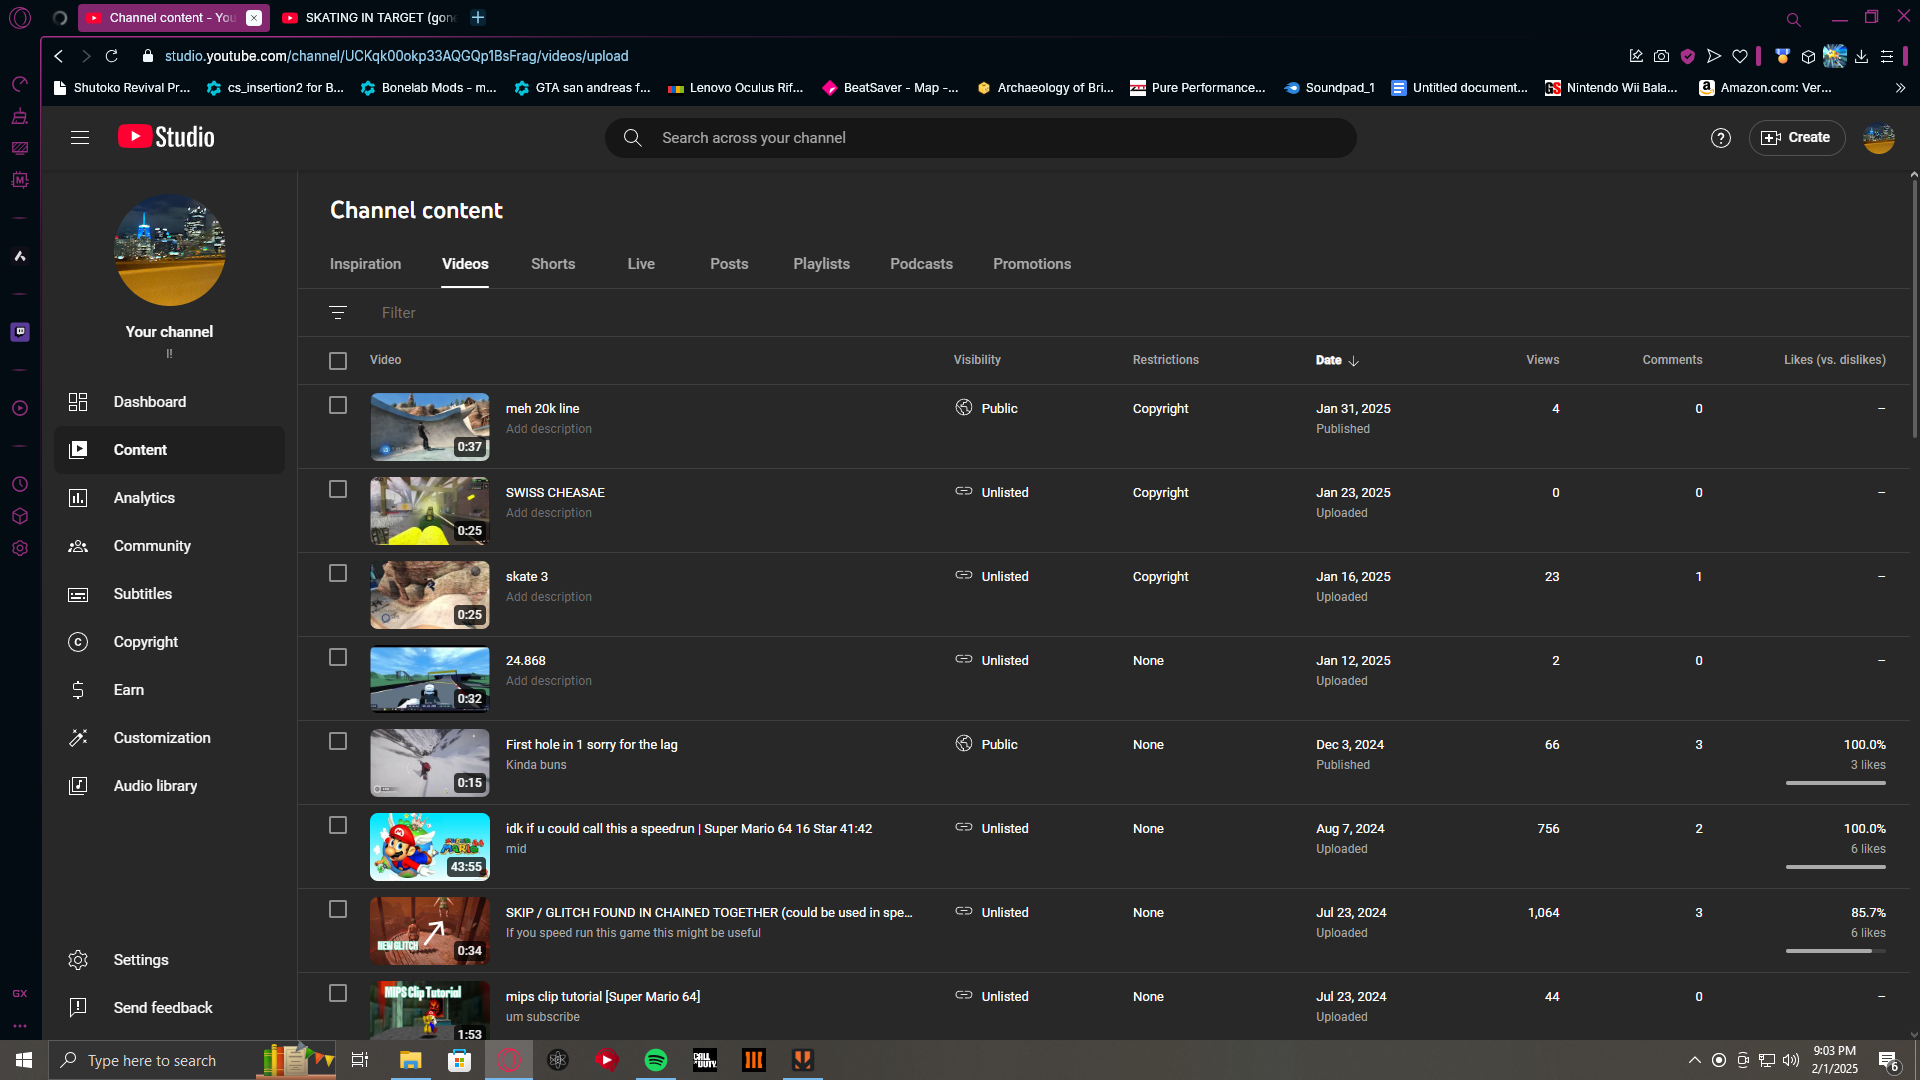Open Spotify from the Windows taskbar
This screenshot has width=1920, height=1080.
point(656,1060)
